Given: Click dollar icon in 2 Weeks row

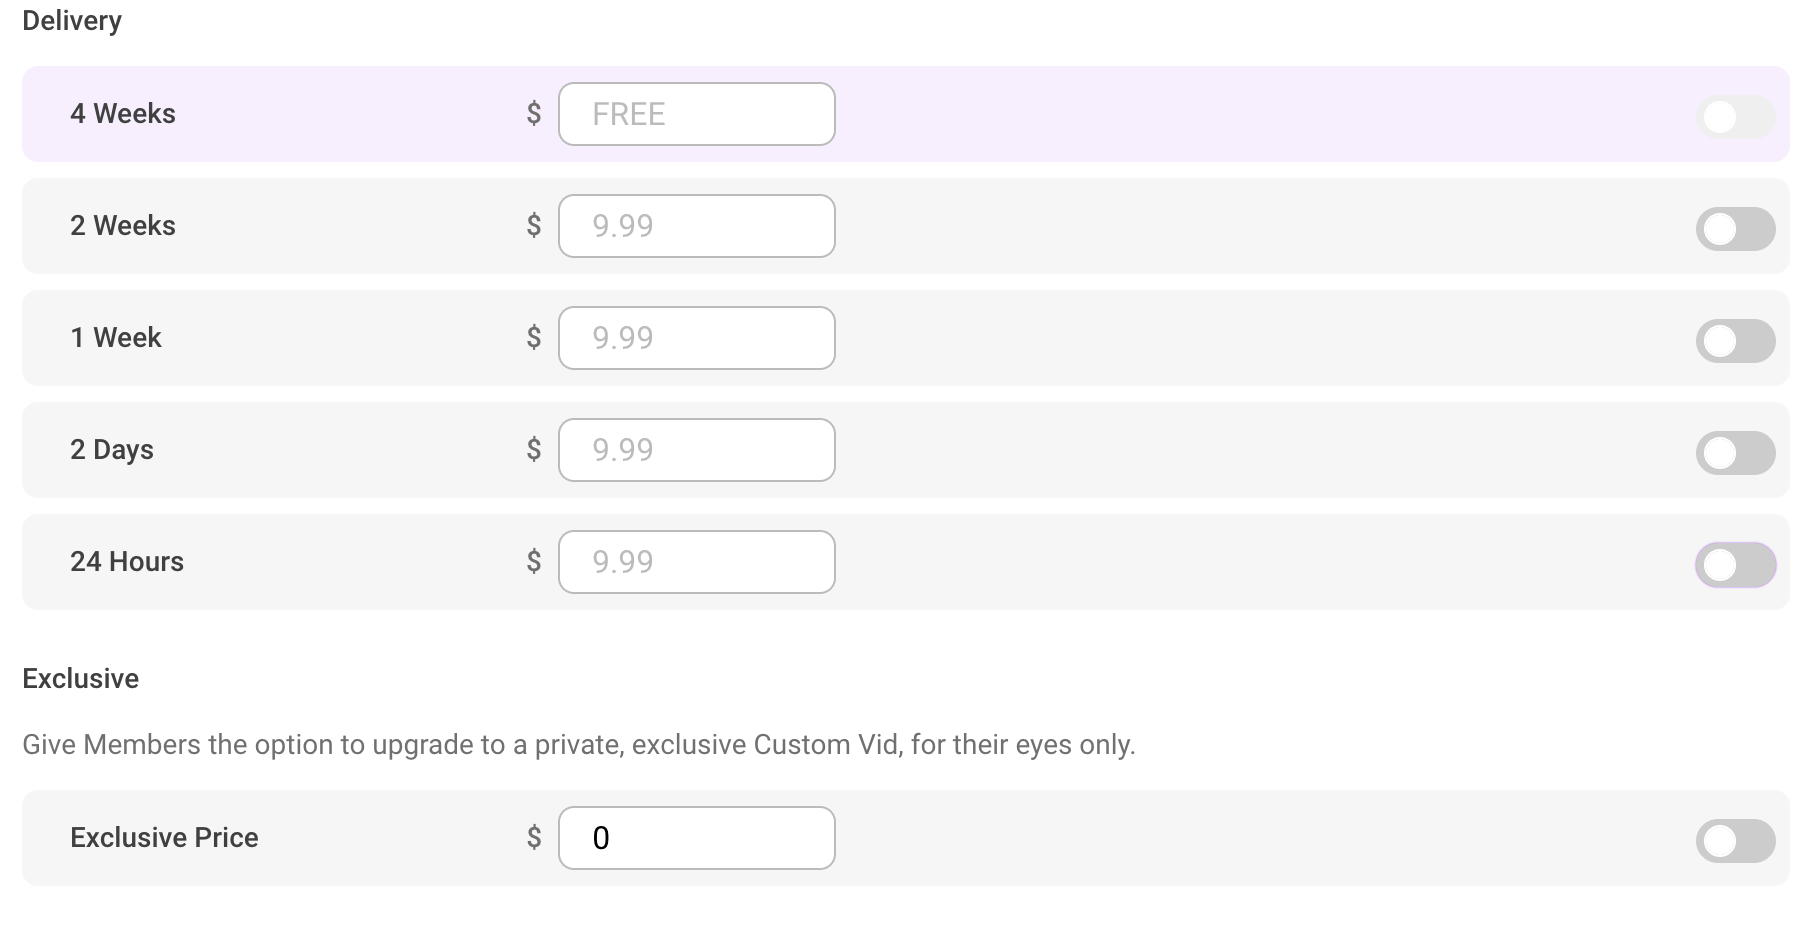Looking at the screenshot, I should coord(534,226).
